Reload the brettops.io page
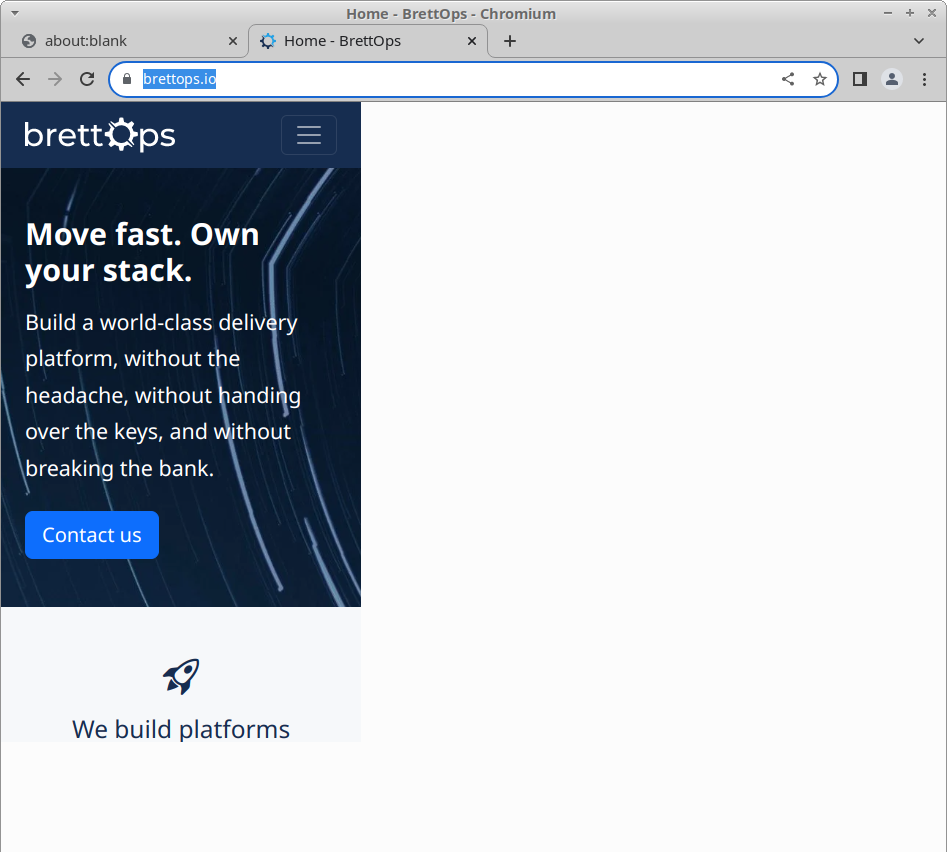The width and height of the screenshot is (947, 852). (87, 79)
